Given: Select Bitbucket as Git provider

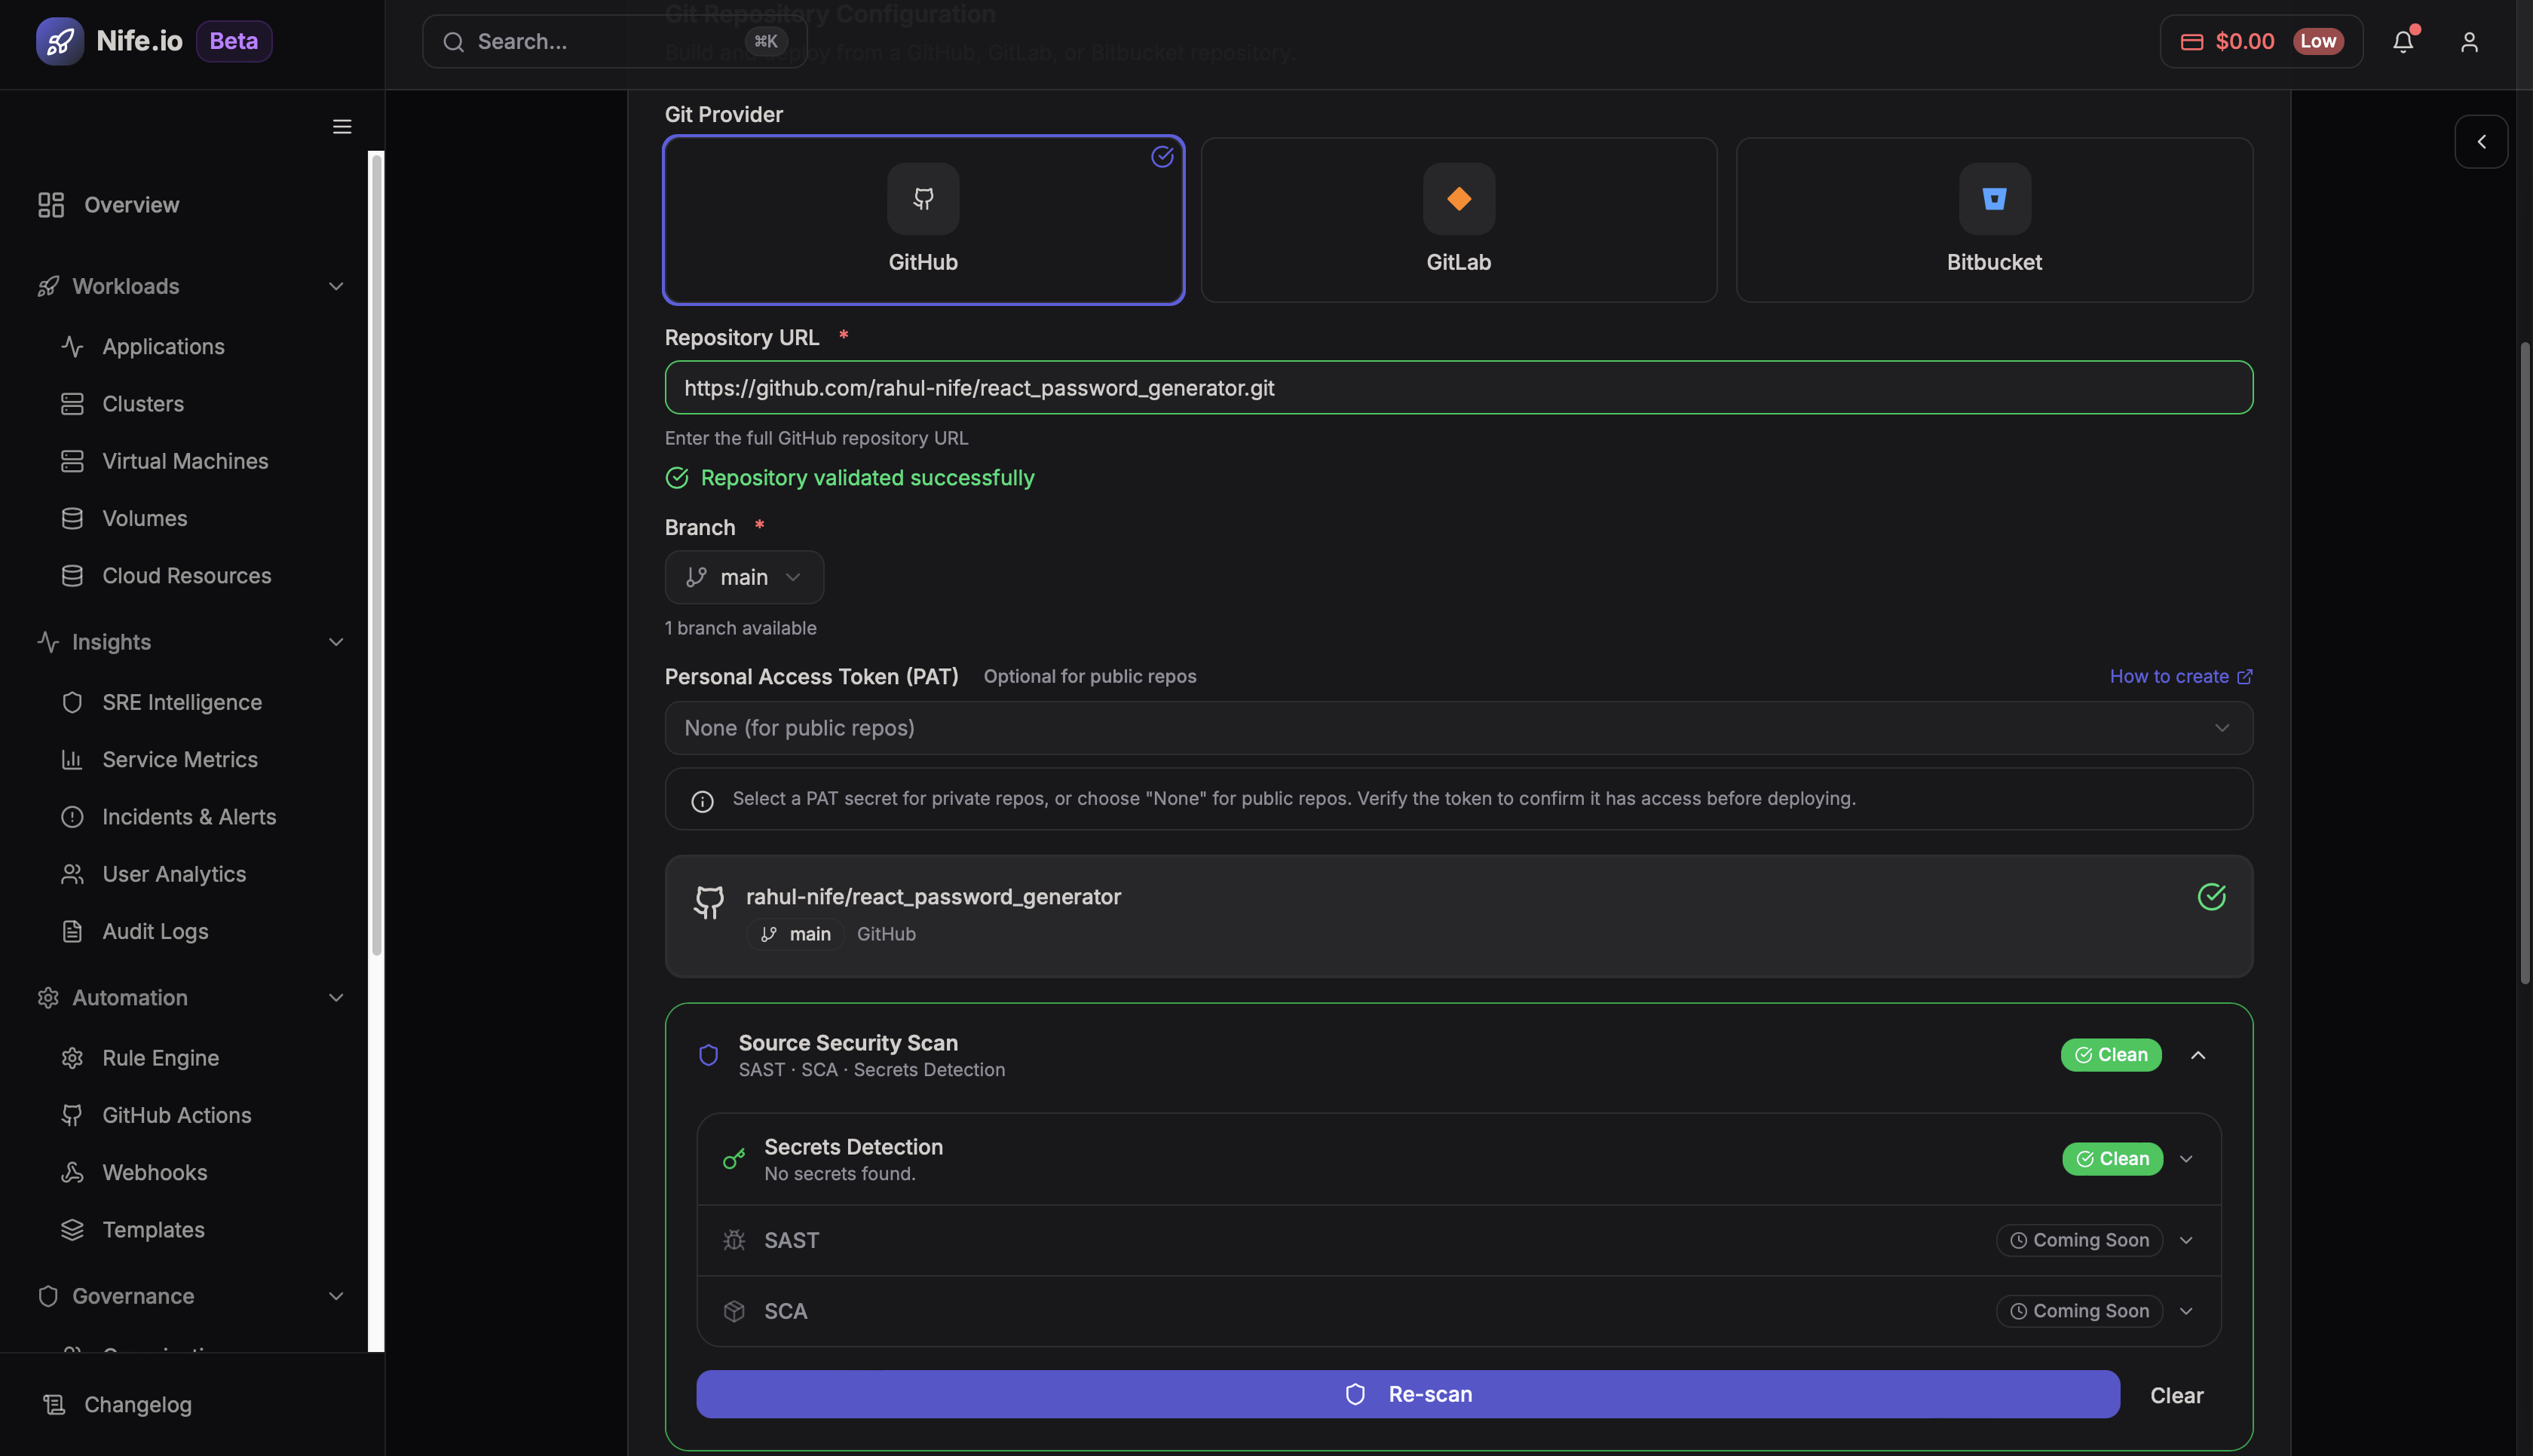Looking at the screenshot, I should point(1994,220).
